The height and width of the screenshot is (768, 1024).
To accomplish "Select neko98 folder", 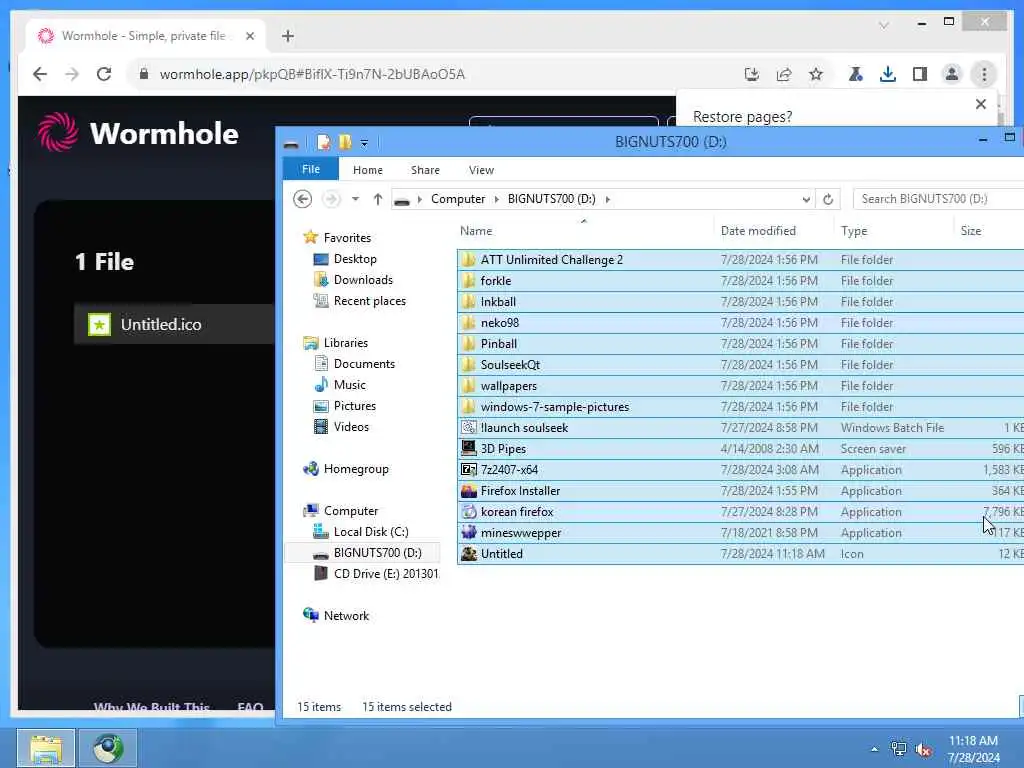I will click(500, 323).
